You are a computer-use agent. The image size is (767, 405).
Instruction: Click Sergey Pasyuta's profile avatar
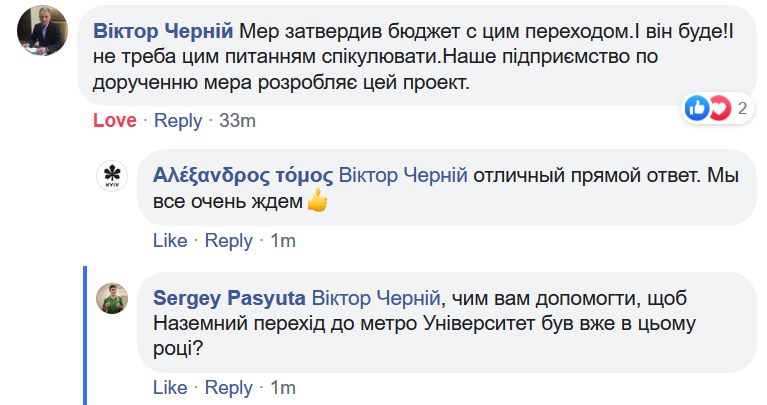point(111,298)
